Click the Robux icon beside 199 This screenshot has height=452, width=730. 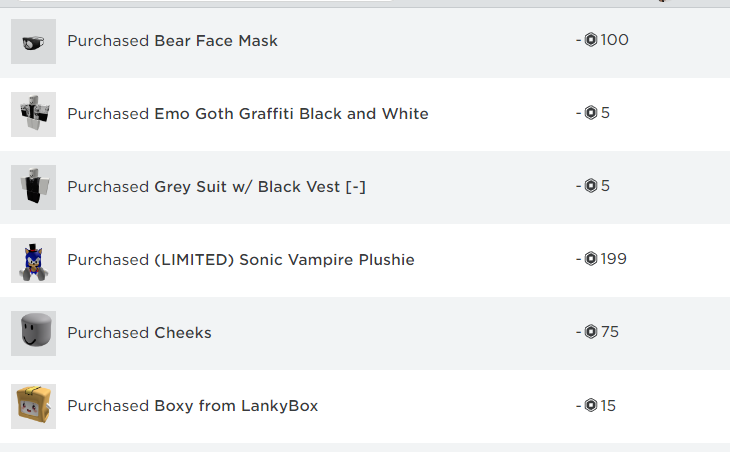591,259
